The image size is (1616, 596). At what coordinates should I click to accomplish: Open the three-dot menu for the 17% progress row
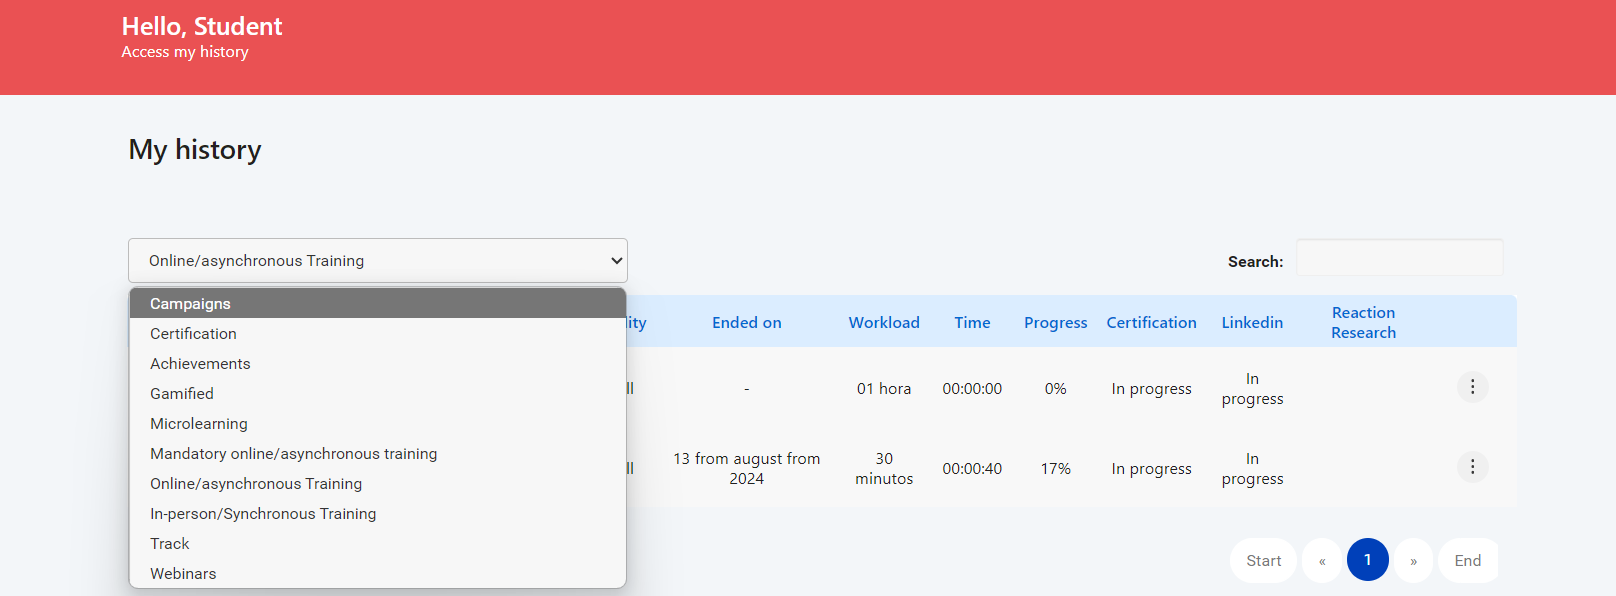pyautogui.click(x=1472, y=467)
